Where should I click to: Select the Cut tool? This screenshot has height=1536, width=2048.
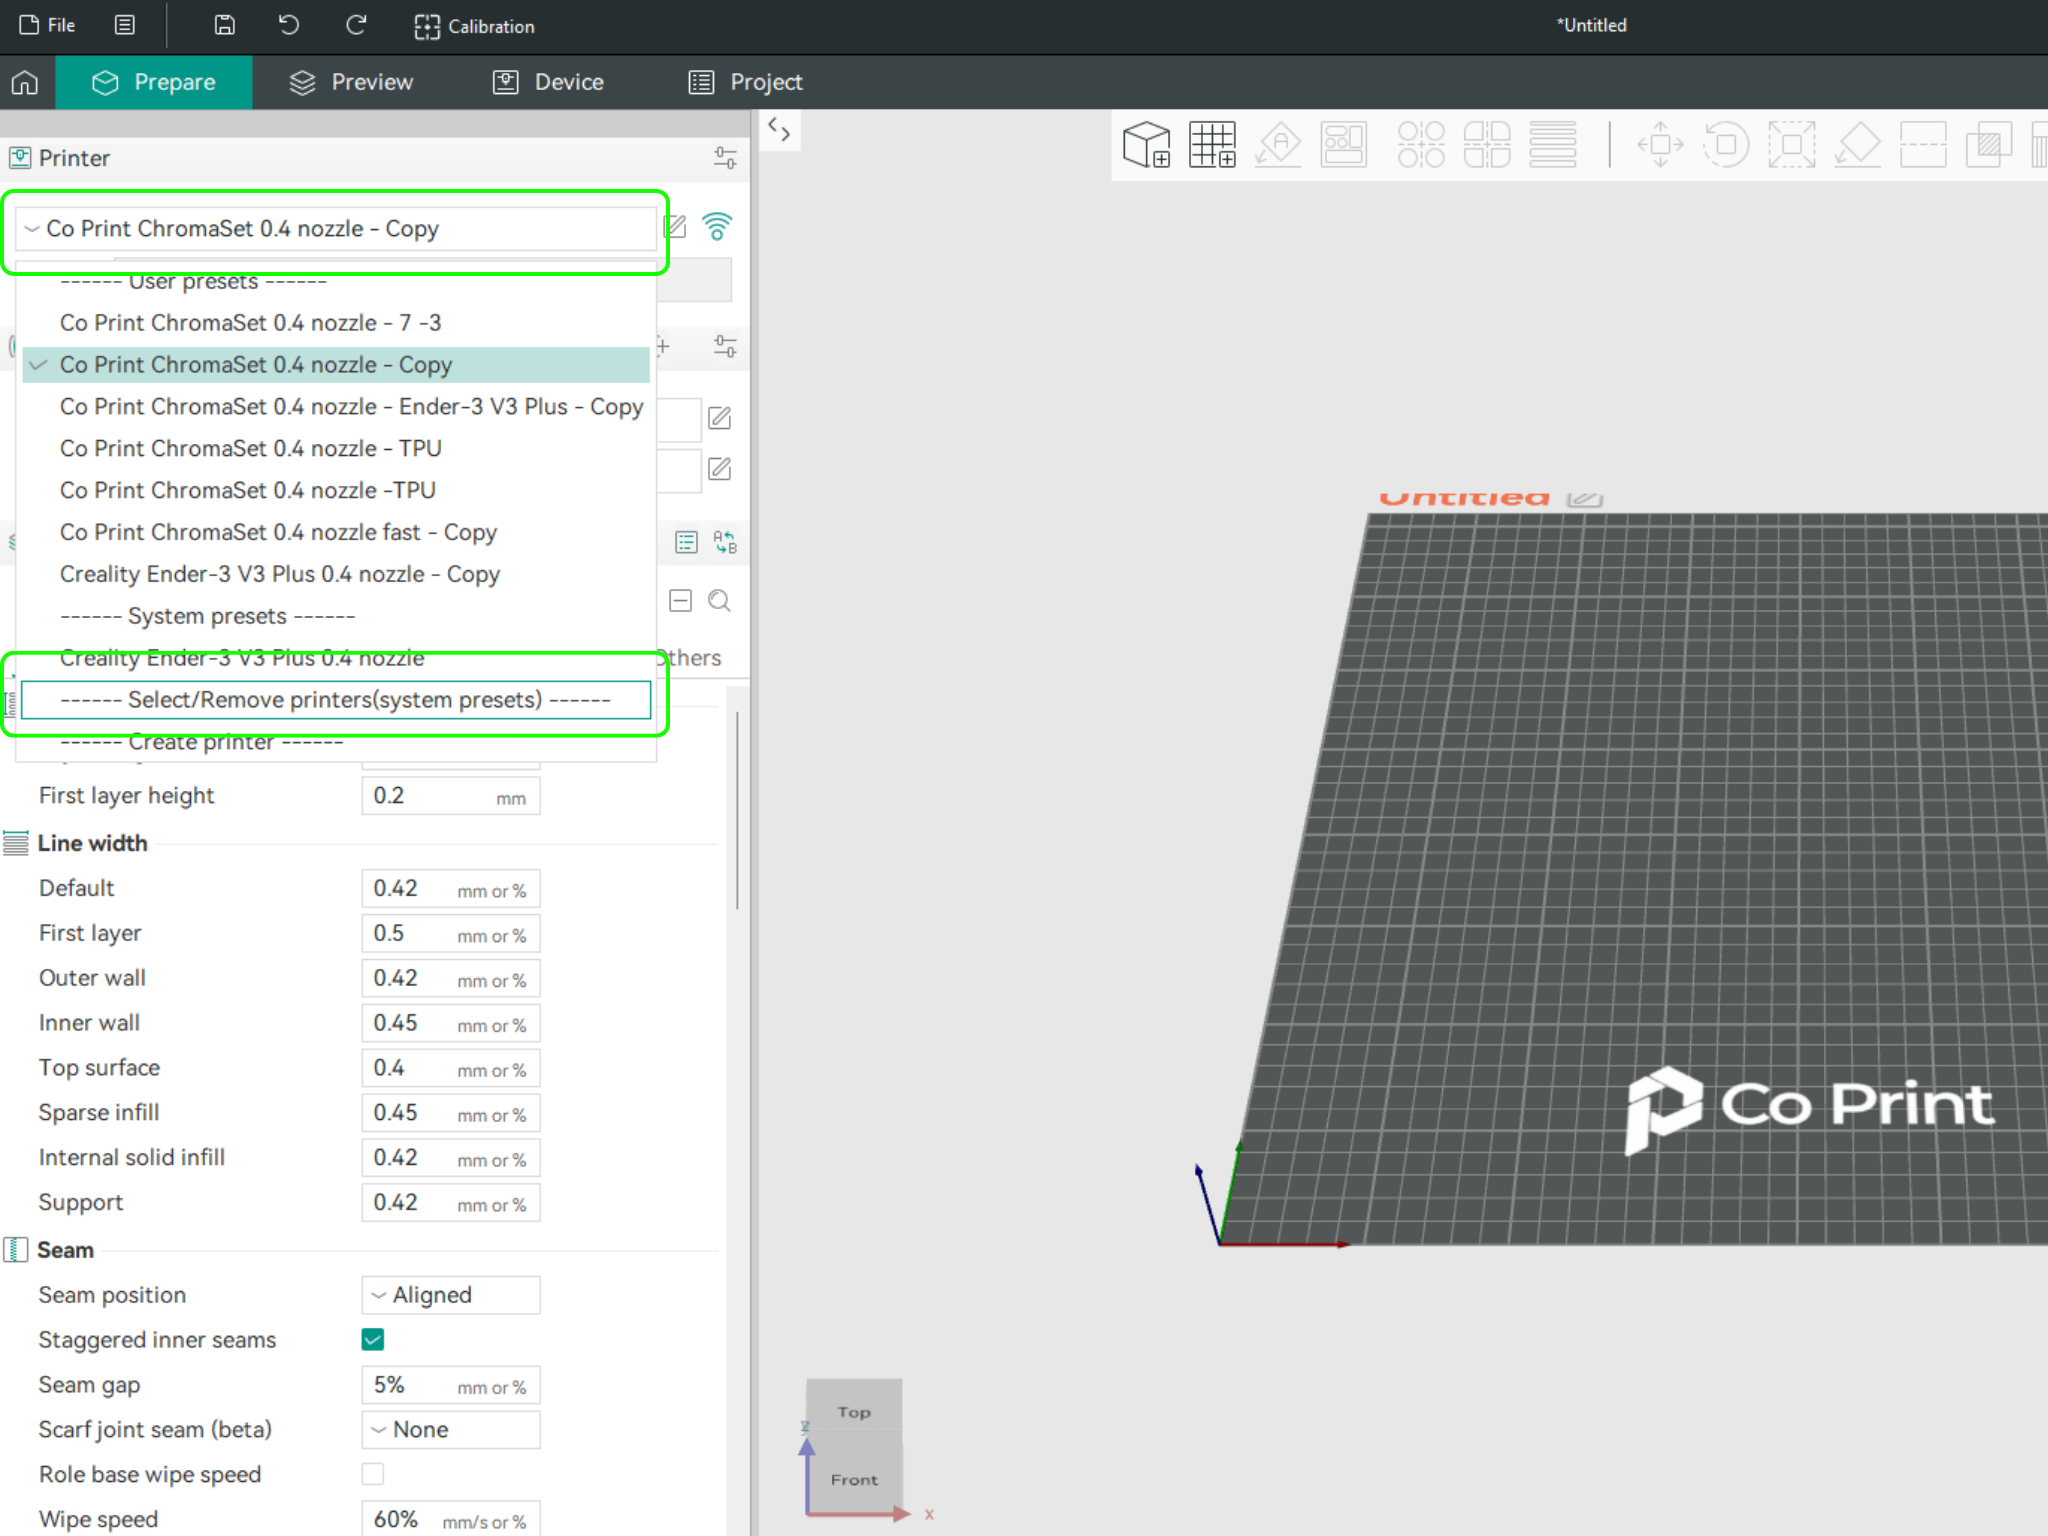point(1923,145)
